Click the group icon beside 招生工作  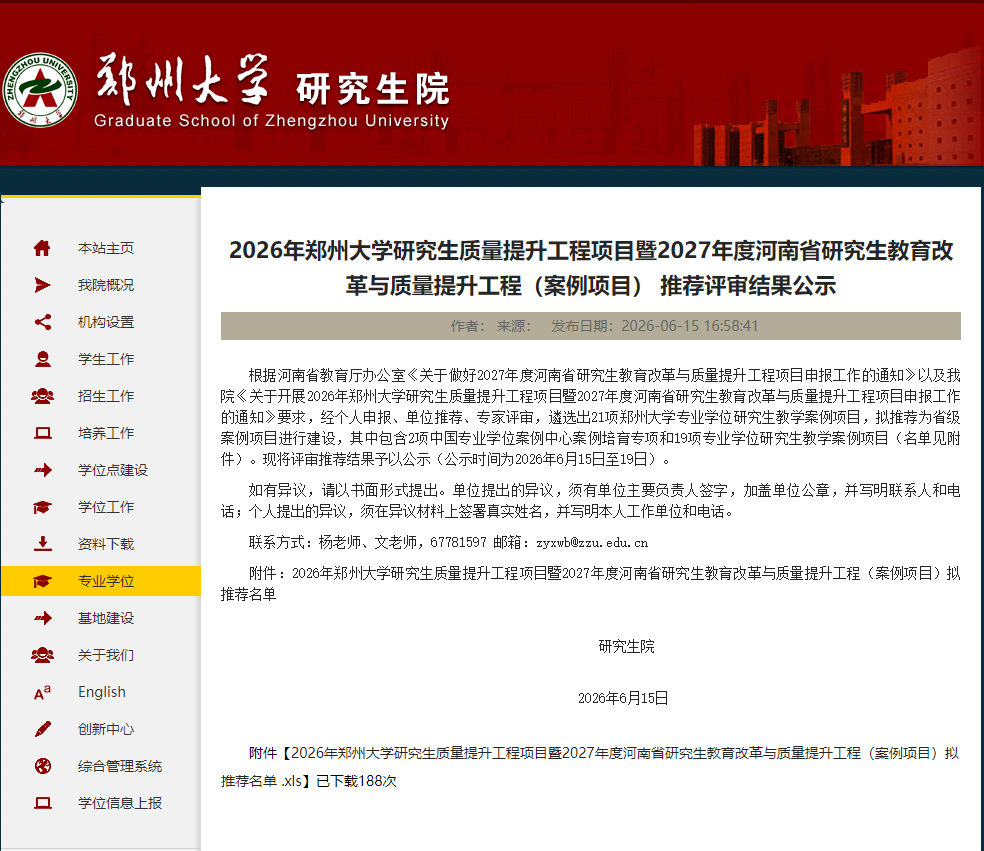42,396
